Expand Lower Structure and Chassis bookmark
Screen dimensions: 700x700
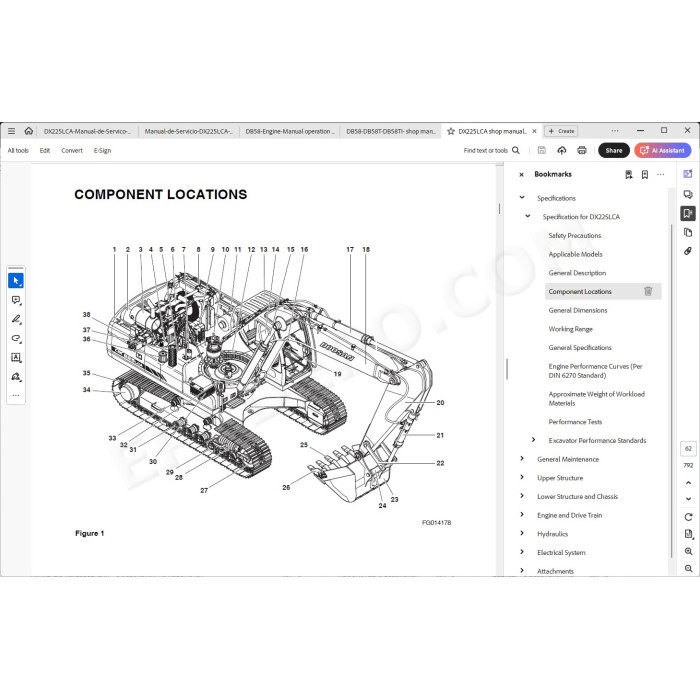click(522, 496)
